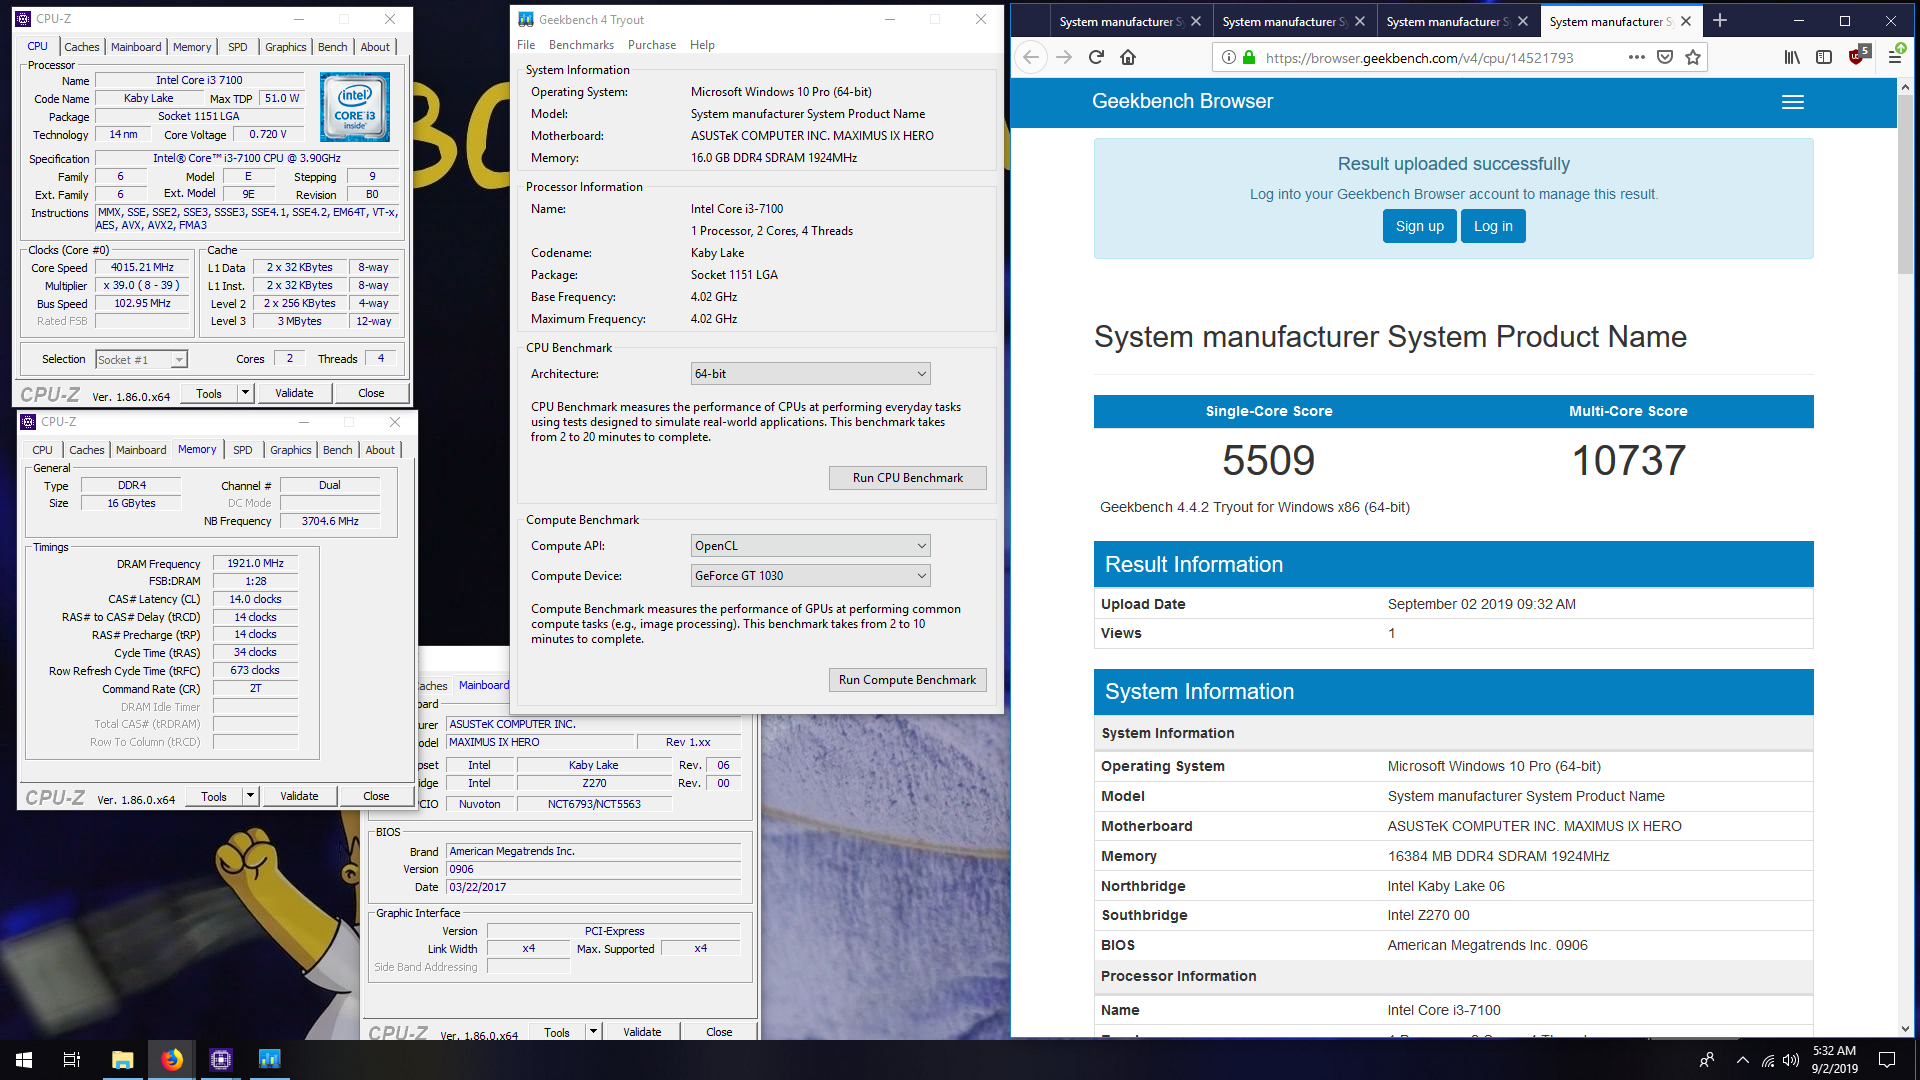Image resolution: width=1920 pixels, height=1080 pixels.
Task: Open Windows Start menu
Action: pyautogui.click(x=24, y=1060)
